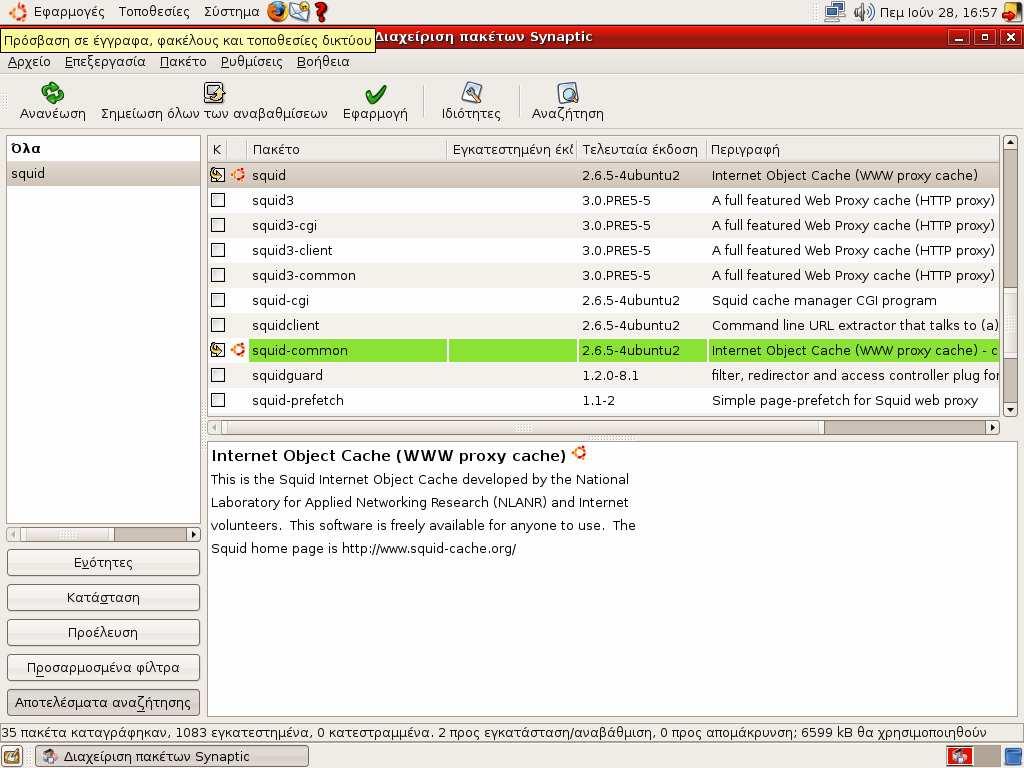Open the Αναζήτηση search tool
1024x768 pixels.
tap(568, 93)
